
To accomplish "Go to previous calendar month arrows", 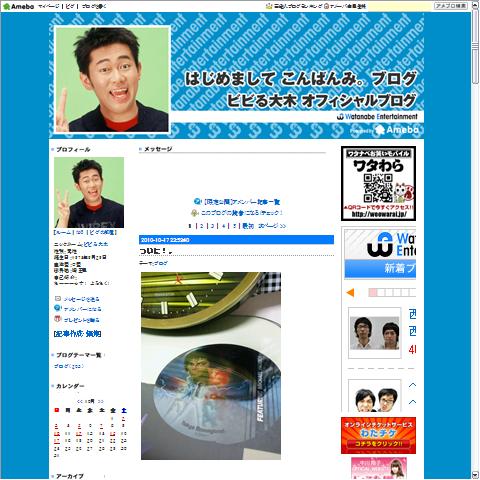I will [x=79, y=401].
